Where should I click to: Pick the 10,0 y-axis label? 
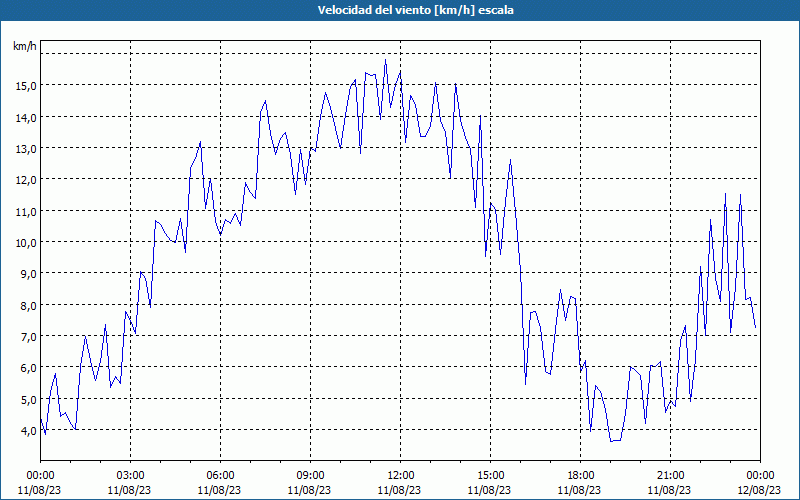click(25, 242)
